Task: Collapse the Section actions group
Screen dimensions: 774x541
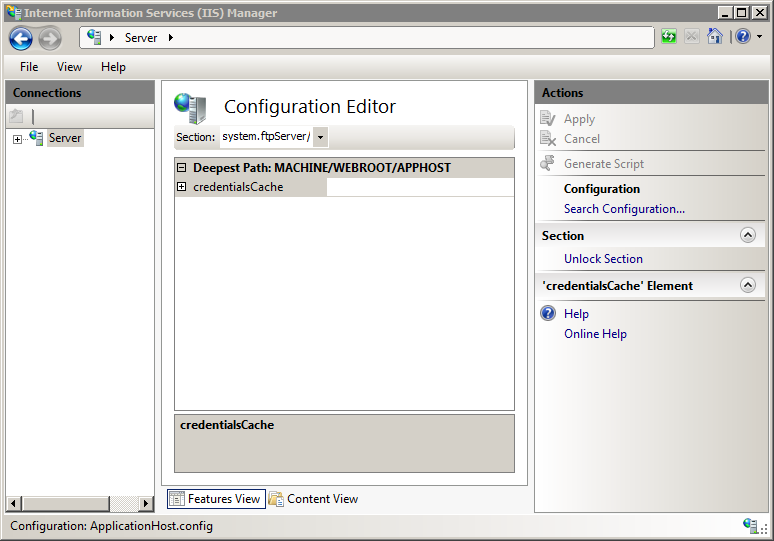Action: [747, 236]
